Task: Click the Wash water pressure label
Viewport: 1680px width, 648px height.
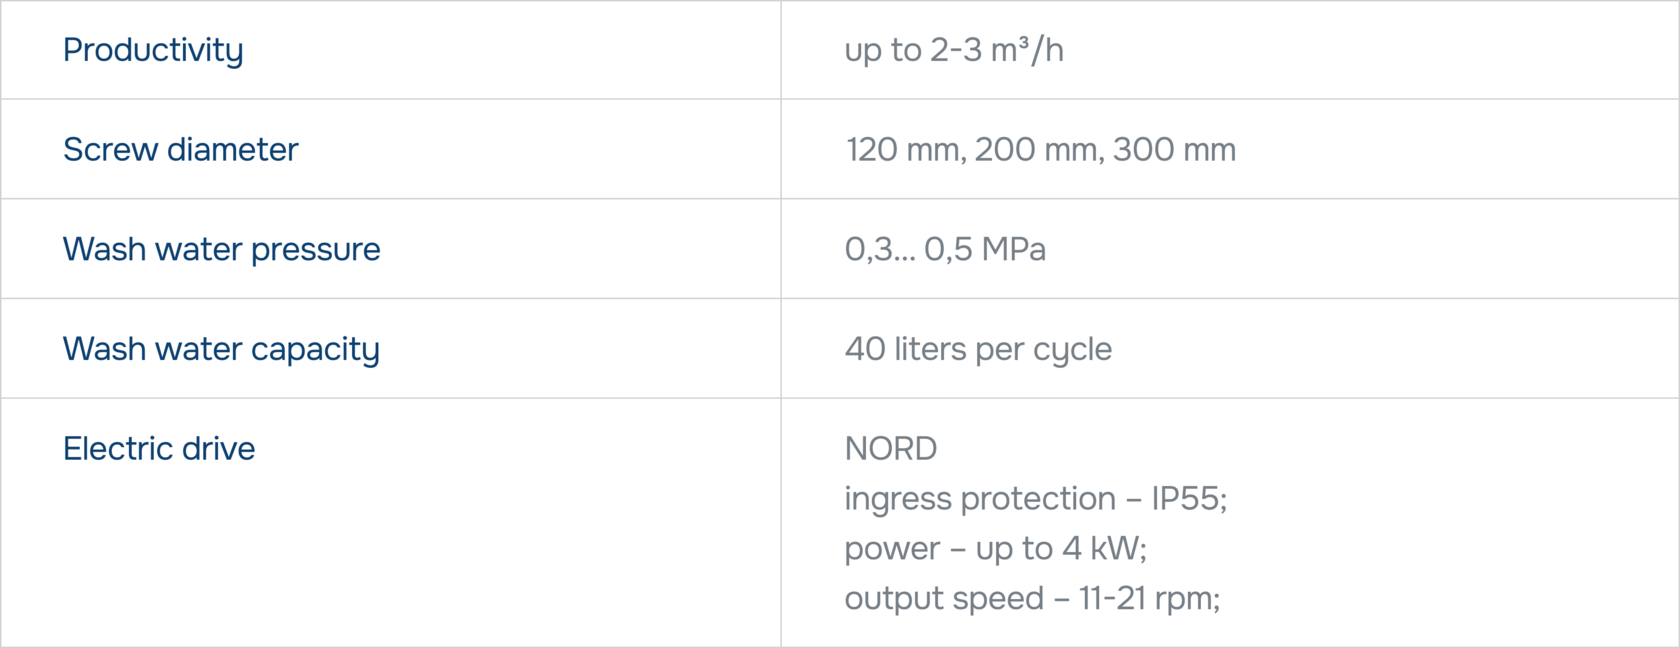Action: click(221, 249)
